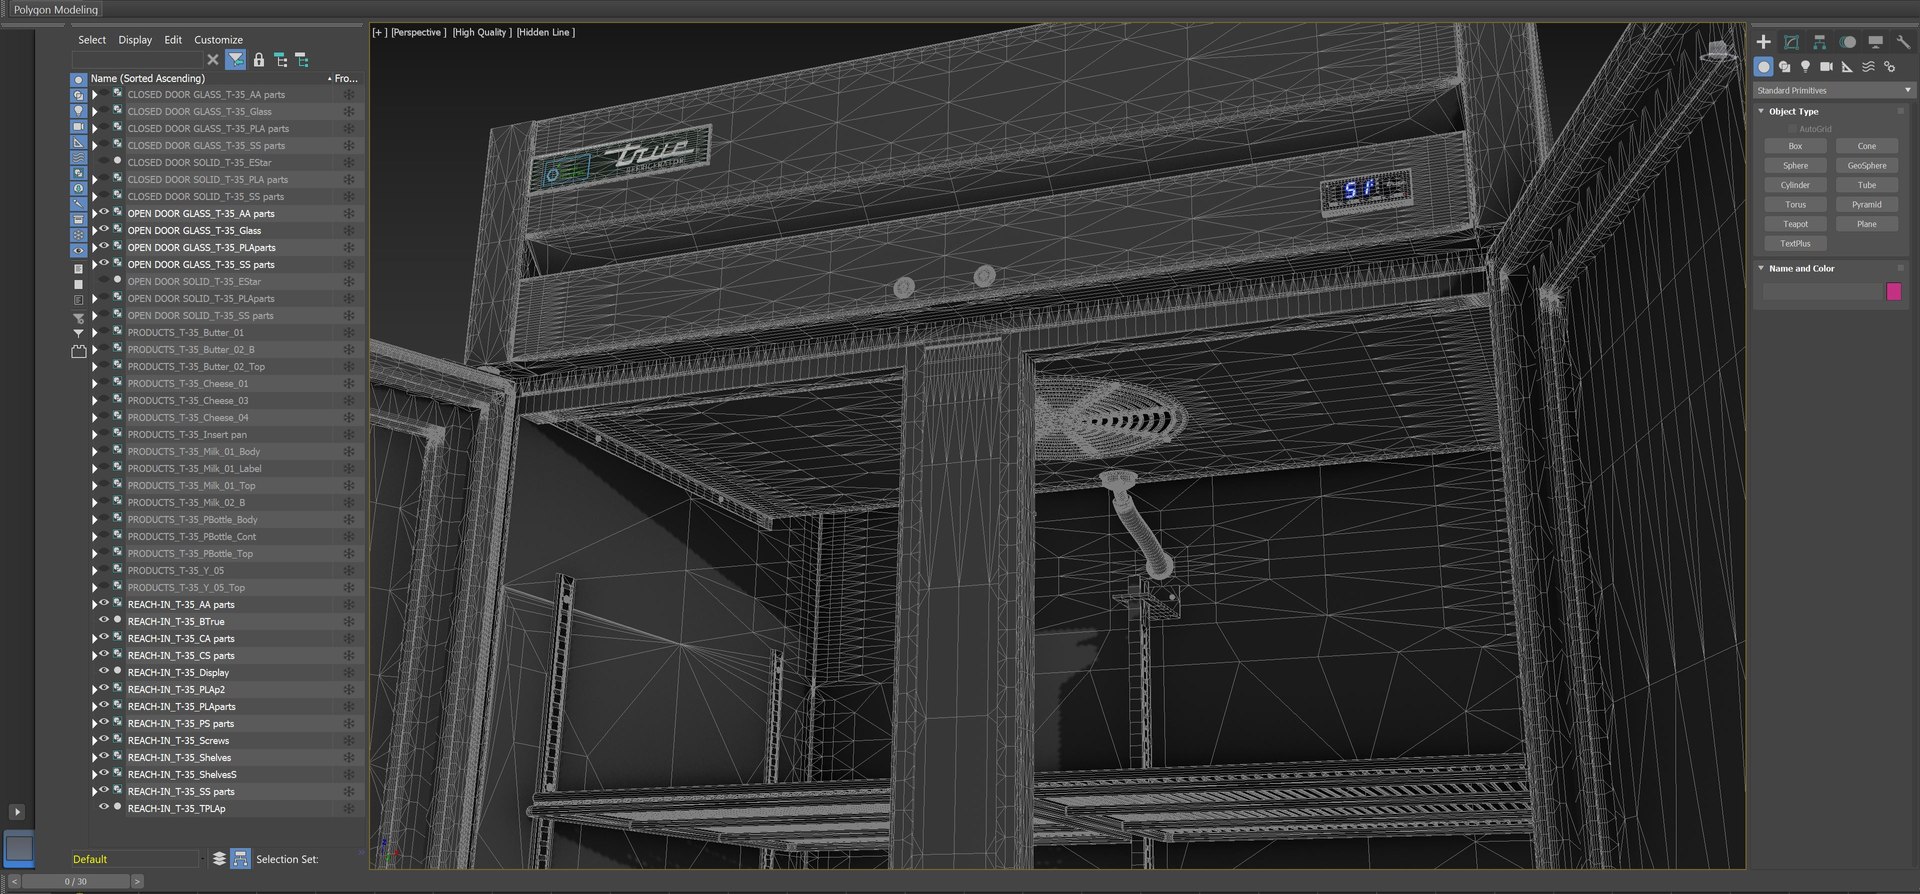Expand CLOSED DOOR GLASS_T-35_AA parts node

tap(95, 94)
